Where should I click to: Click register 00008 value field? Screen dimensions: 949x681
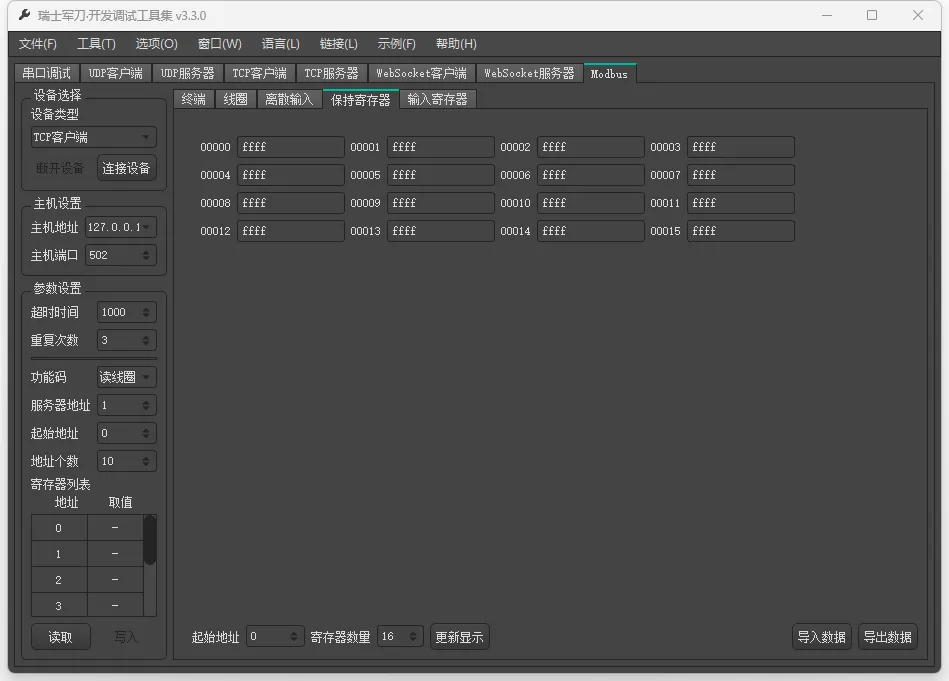291,203
